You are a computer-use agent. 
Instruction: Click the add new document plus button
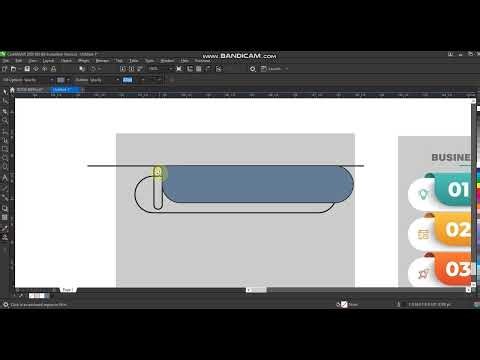(x=83, y=90)
